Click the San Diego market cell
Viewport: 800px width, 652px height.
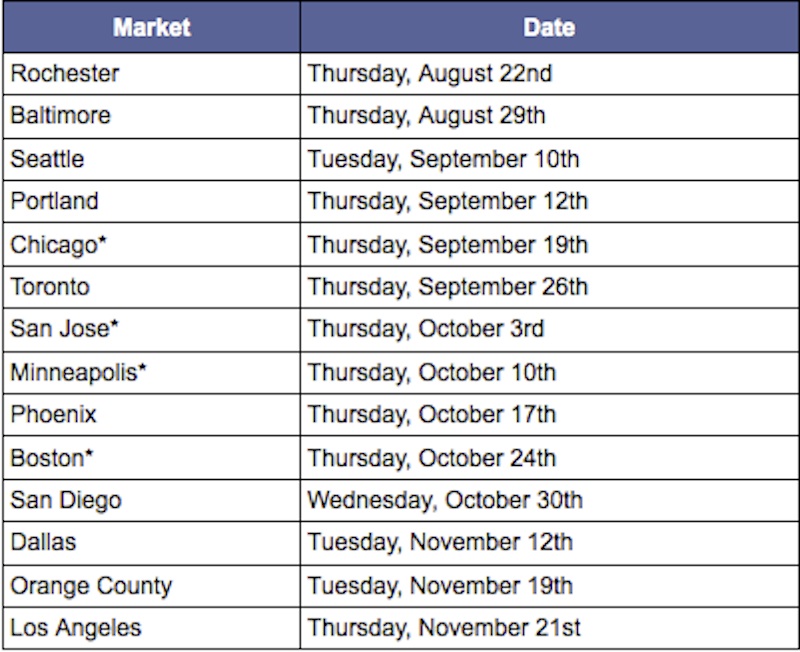pyautogui.click(x=152, y=500)
